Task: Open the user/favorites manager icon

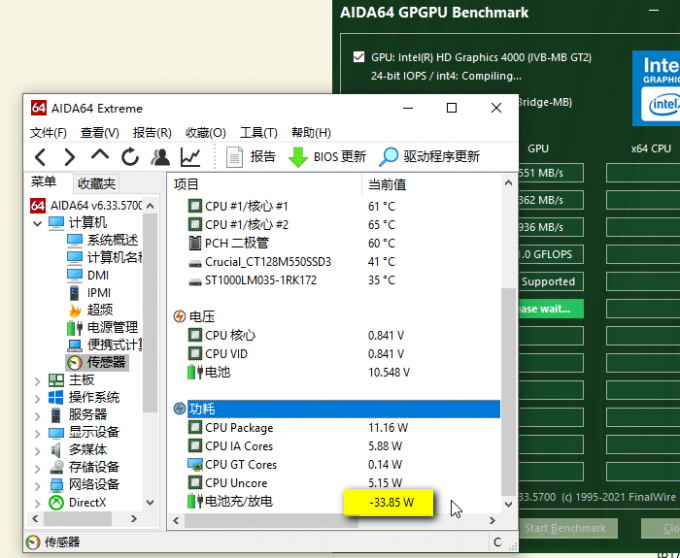Action: click(160, 157)
